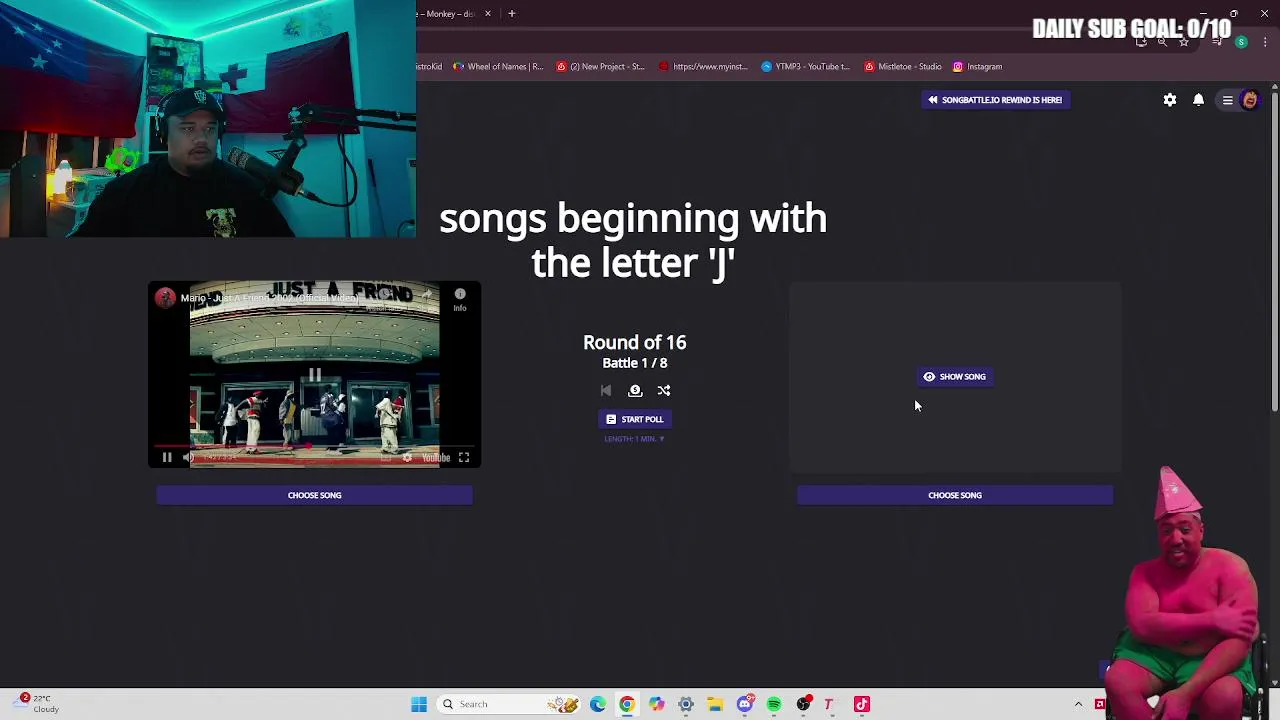This screenshot has height=720, width=1280.
Task: Open the New Project bookmark
Action: (600, 67)
